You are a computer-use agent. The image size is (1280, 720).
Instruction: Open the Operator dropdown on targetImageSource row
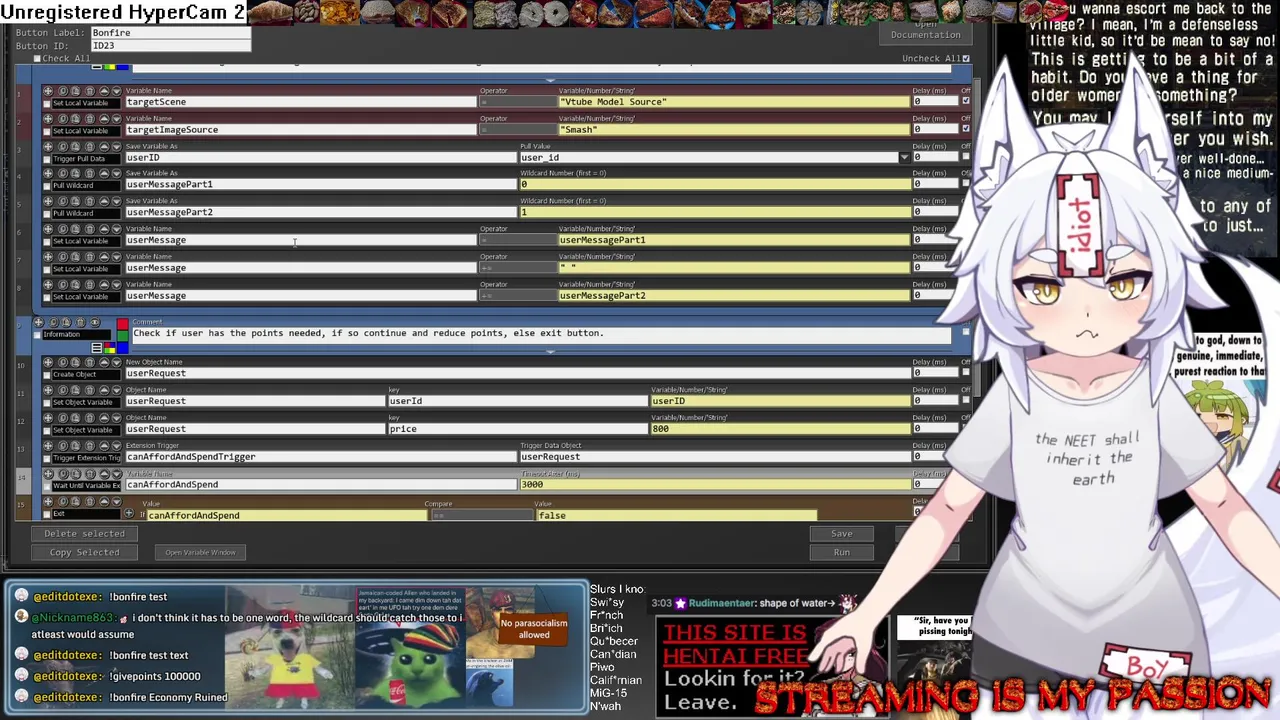click(516, 129)
